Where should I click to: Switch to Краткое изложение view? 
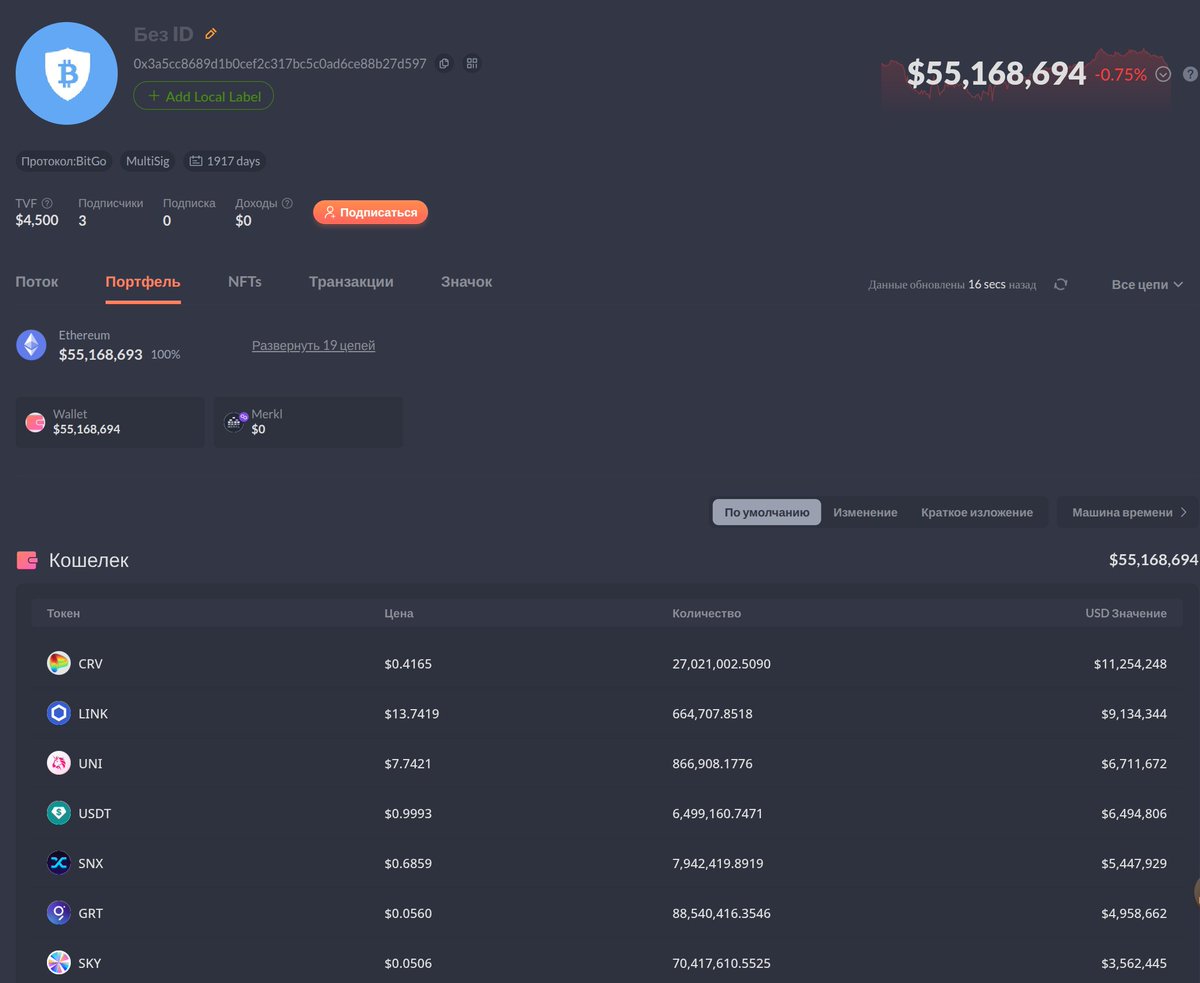click(x=977, y=512)
